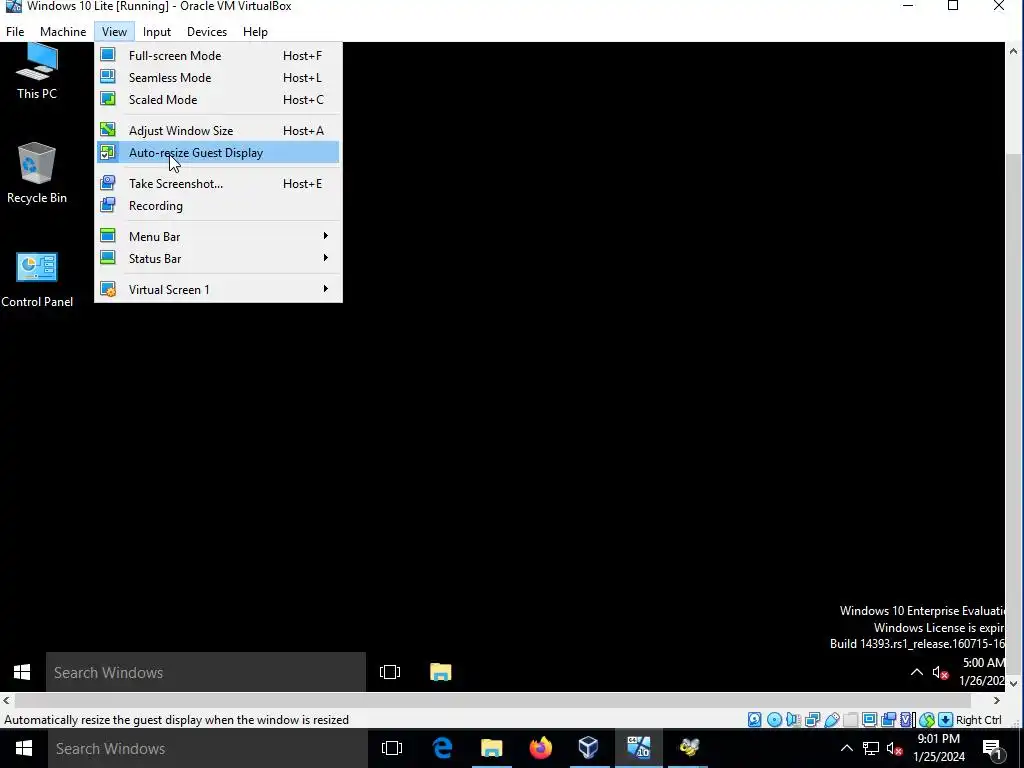Click the horizontal scrollbar right arrow
The height and width of the screenshot is (768, 1024).
[997, 700]
